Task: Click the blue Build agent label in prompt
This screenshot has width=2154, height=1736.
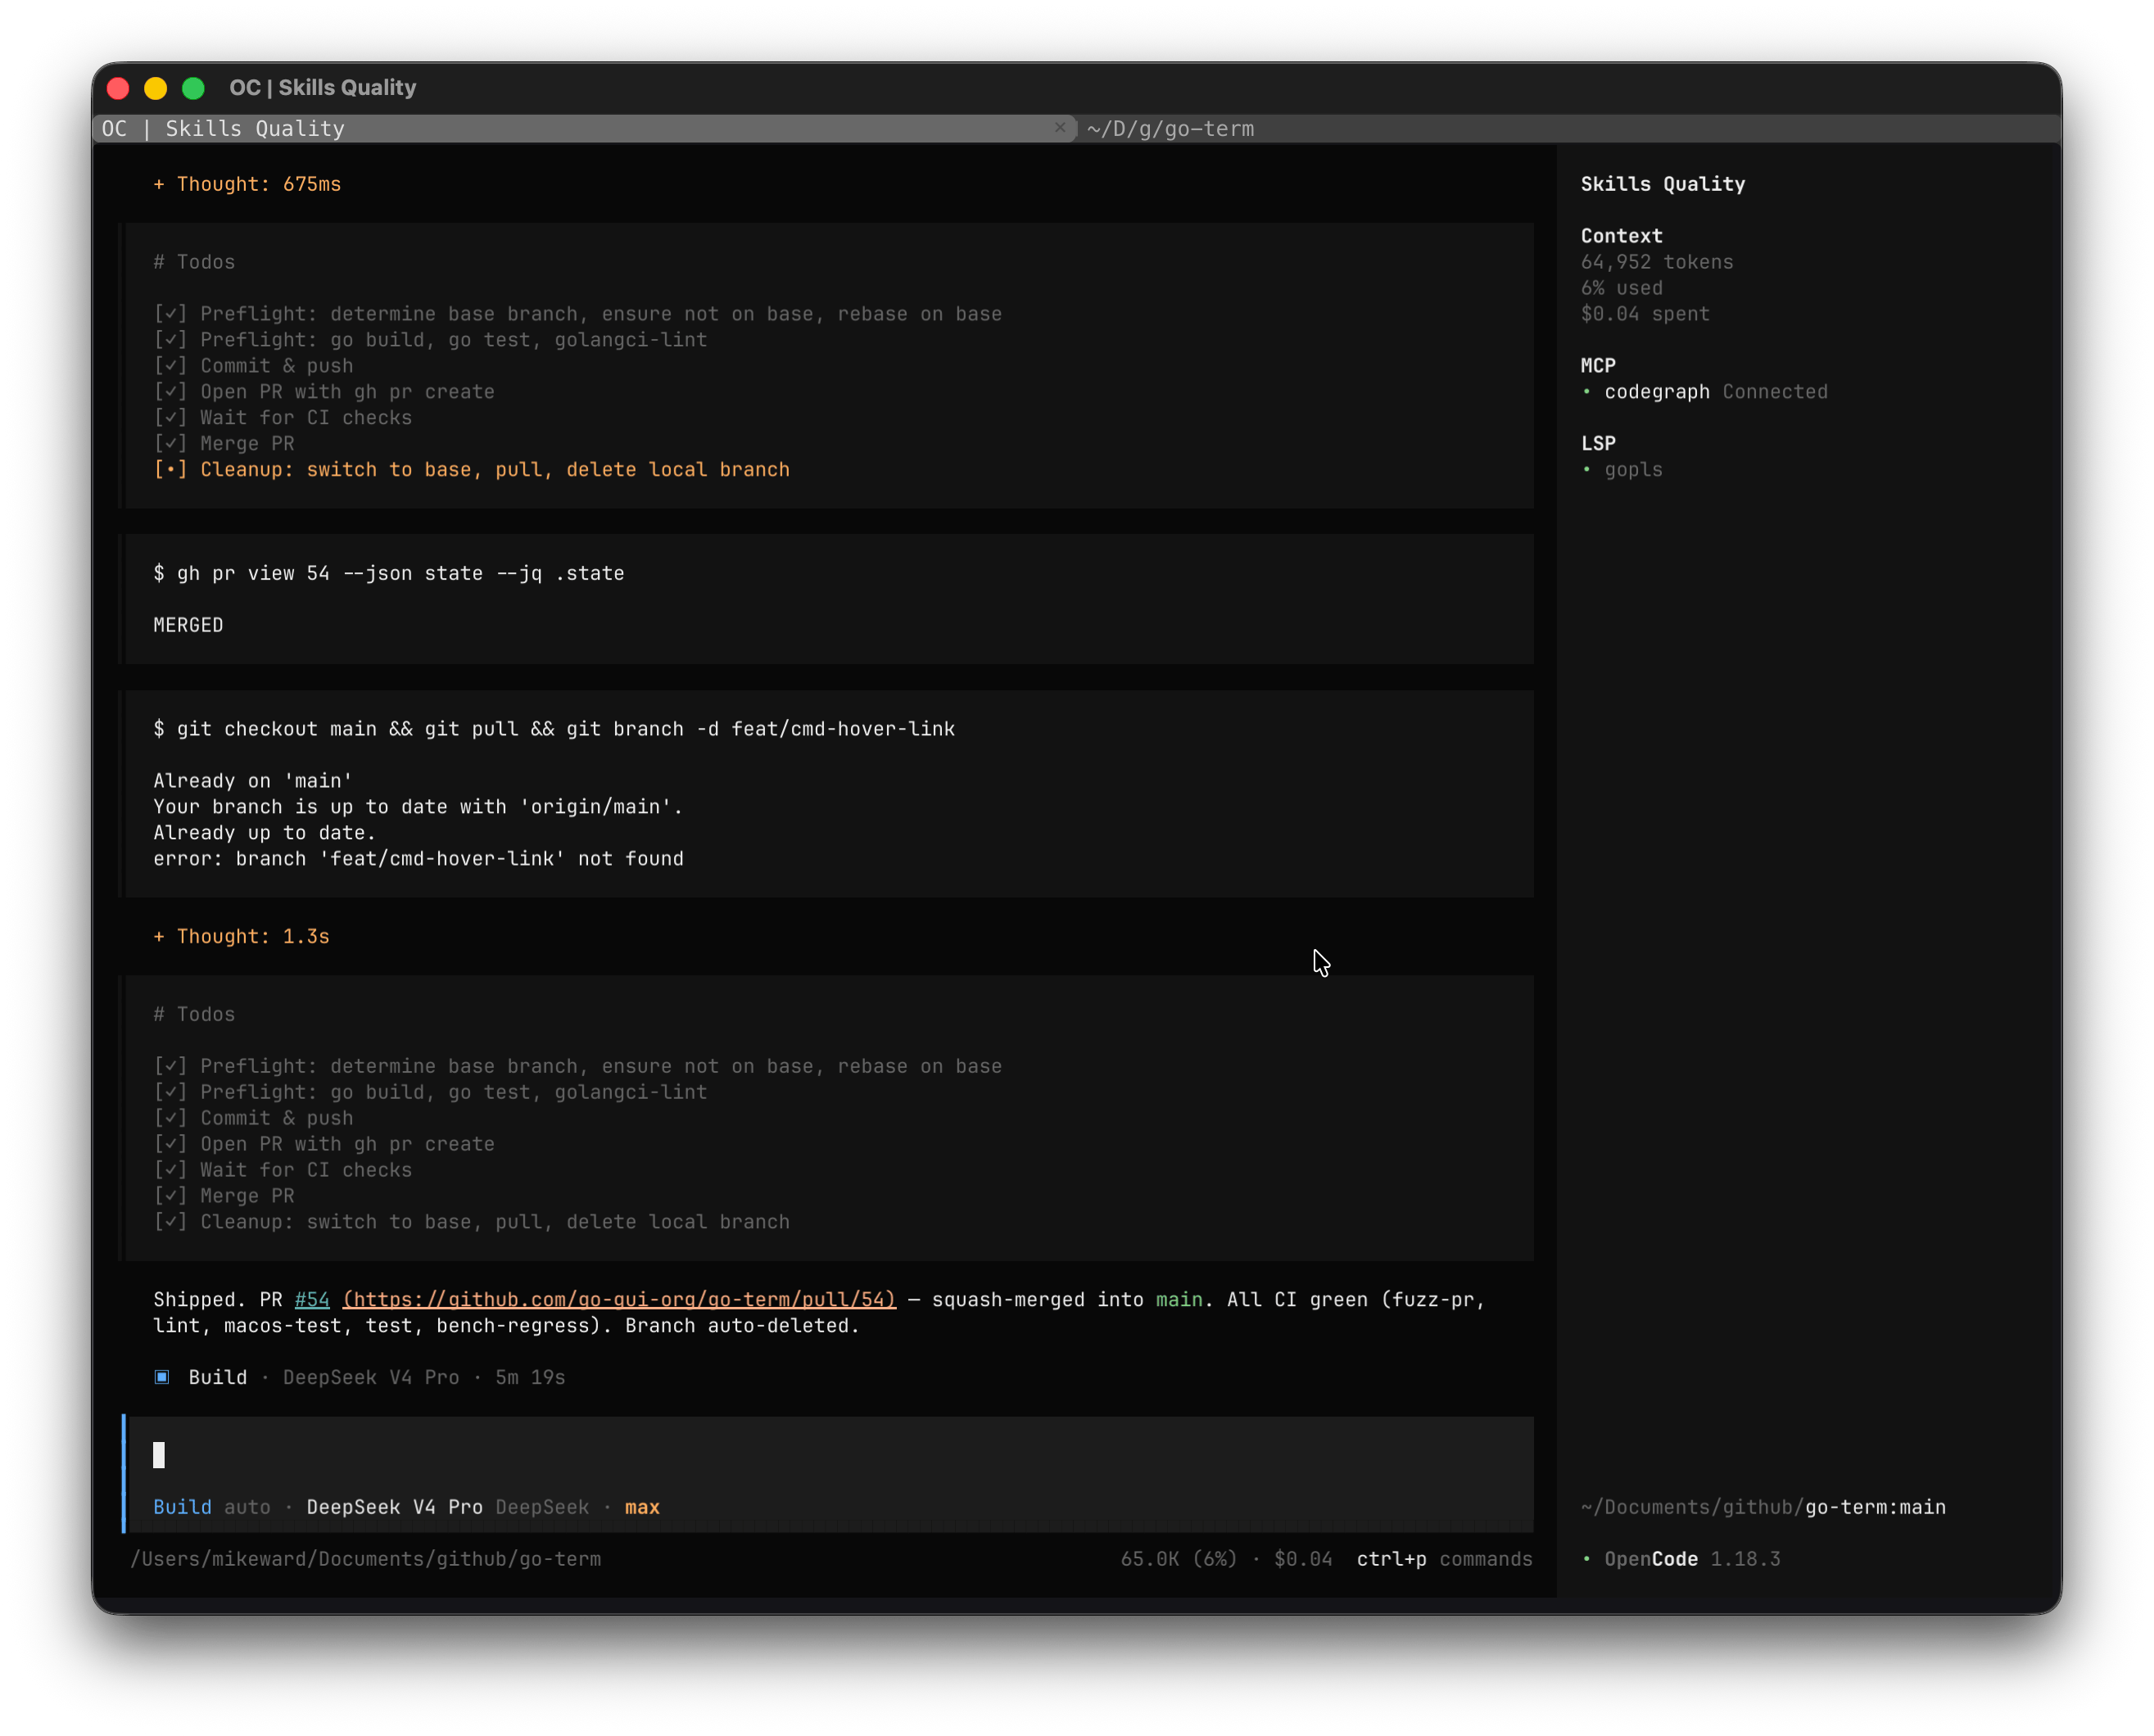Action: [x=182, y=1507]
